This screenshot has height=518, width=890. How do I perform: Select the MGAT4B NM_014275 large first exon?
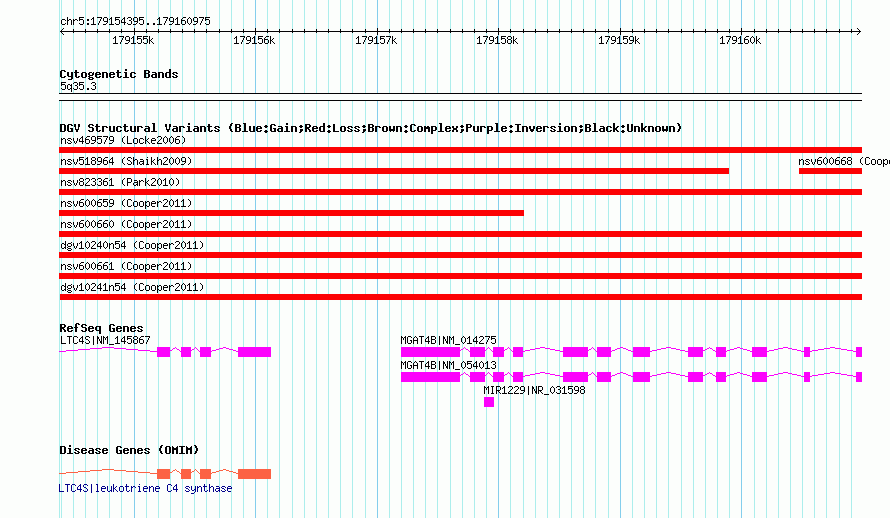pyautogui.click(x=430, y=352)
